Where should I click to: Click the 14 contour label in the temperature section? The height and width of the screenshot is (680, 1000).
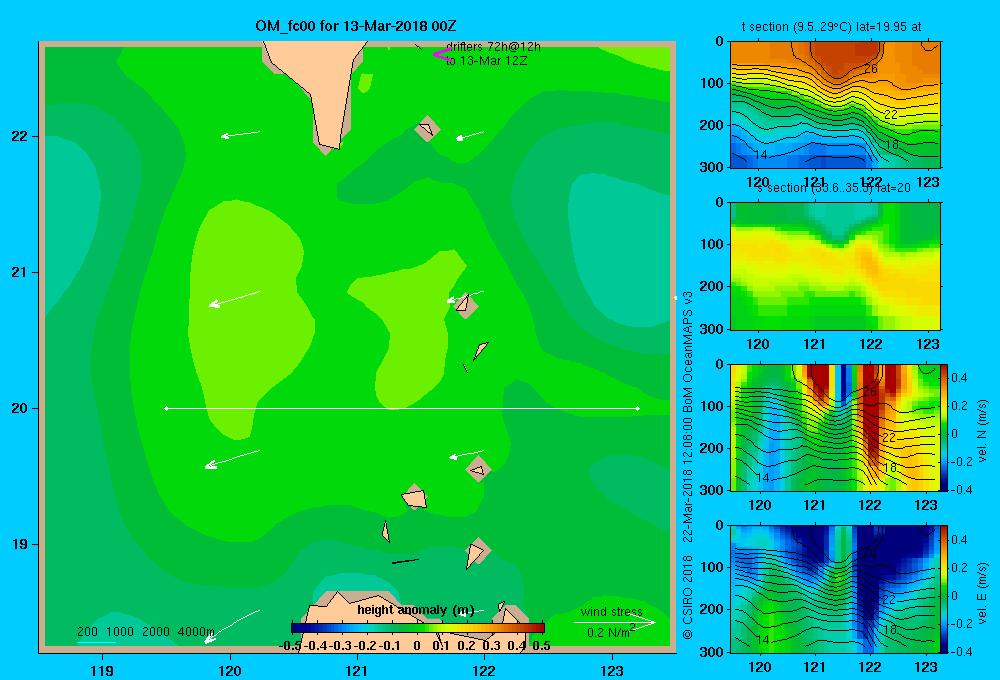coord(761,154)
